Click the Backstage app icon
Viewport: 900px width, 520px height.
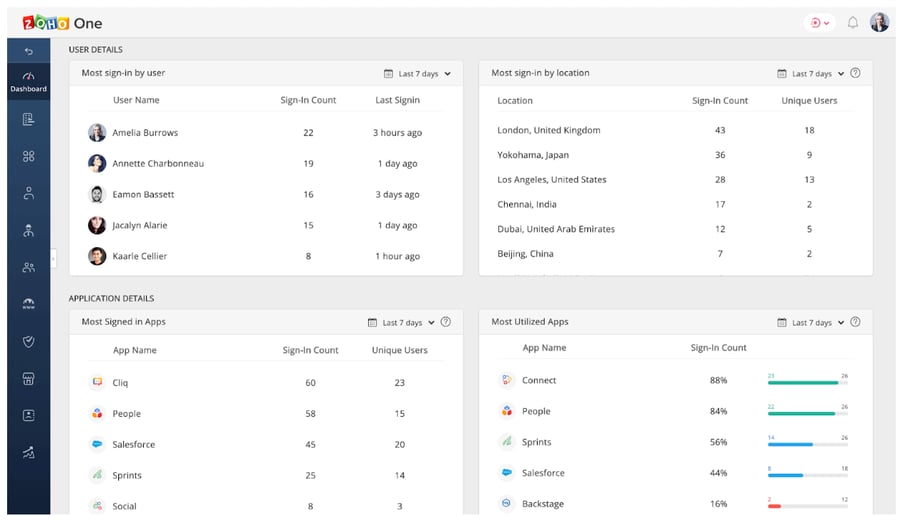pyautogui.click(x=506, y=503)
